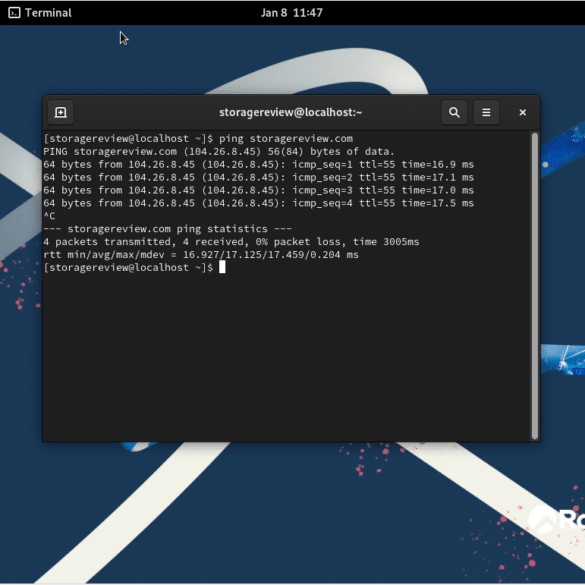This screenshot has width=585, height=585.
Task: Click the PING 56(84) bytes of data line
Action: pos(219,151)
